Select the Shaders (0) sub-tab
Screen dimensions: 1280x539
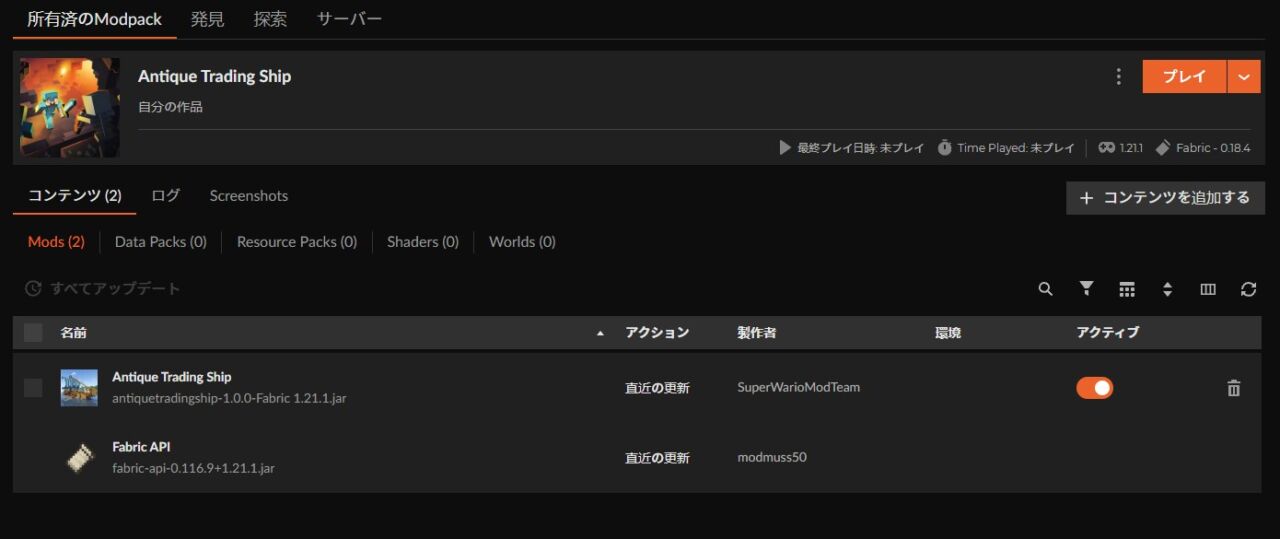(x=423, y=242)
